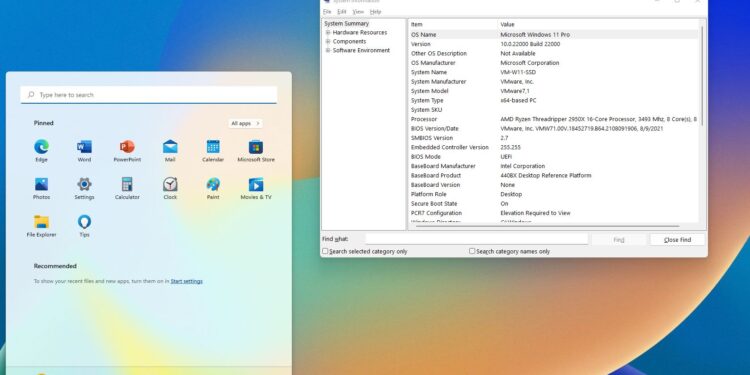The height and width of the screenshot is (375, 750).
Task: Launch Word from the Start menu
Action: (x=84, y=147)
